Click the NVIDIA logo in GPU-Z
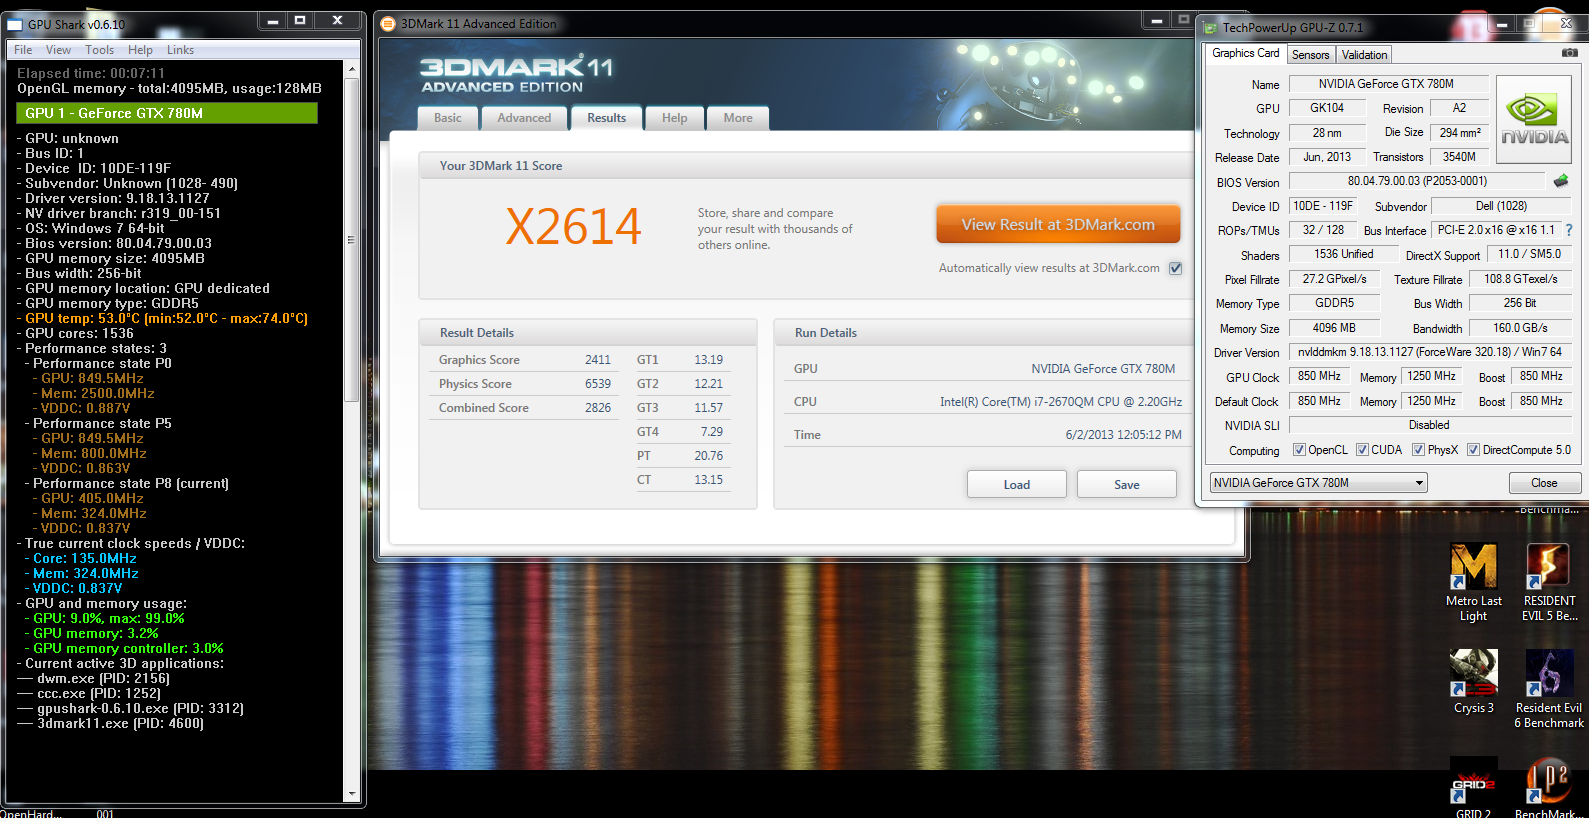 click(x=1535, y=121)
